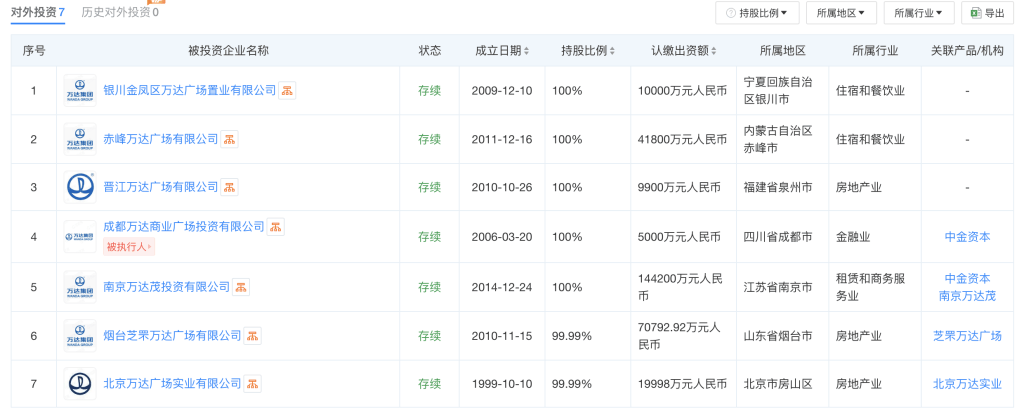Screen dimensions: 1024x413
Task: Sort by the 认缴出资额 column header
Action: [x=685, y=50]
